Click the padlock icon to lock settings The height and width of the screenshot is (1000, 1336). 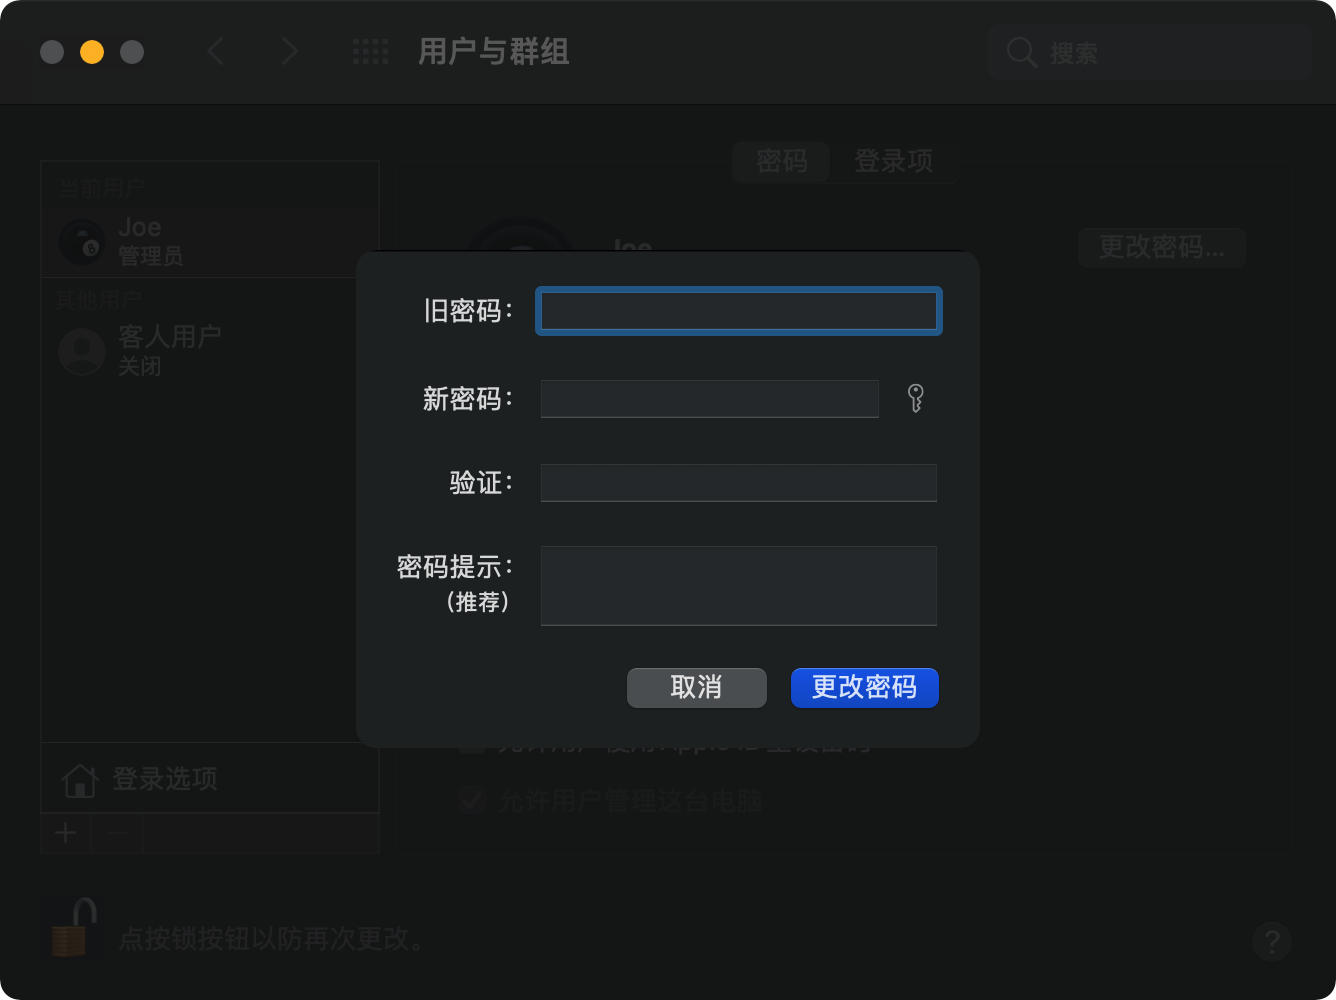(74, 929)
